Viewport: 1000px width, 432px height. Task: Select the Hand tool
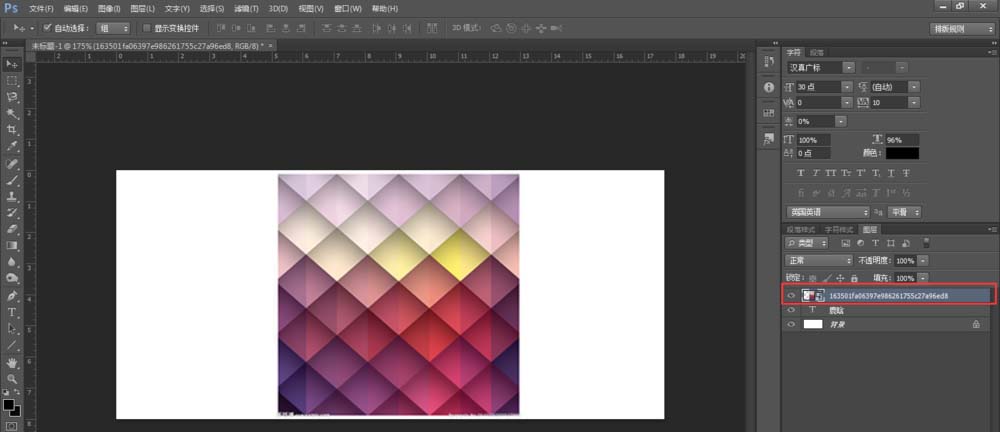point(12,362)
